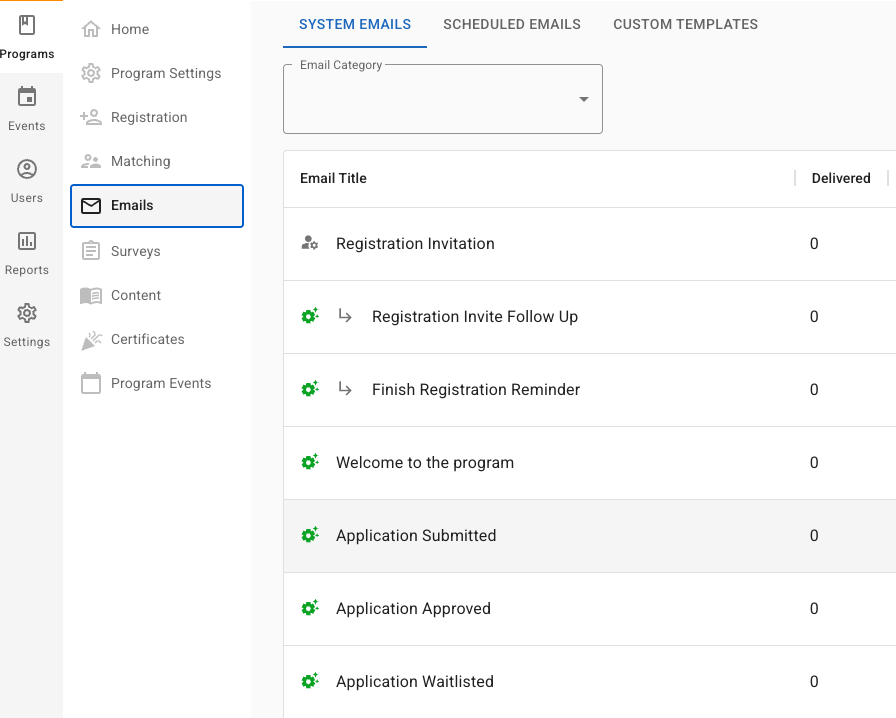
Task: Open the Application Submitted email row
Action: [x=416, y=535]
